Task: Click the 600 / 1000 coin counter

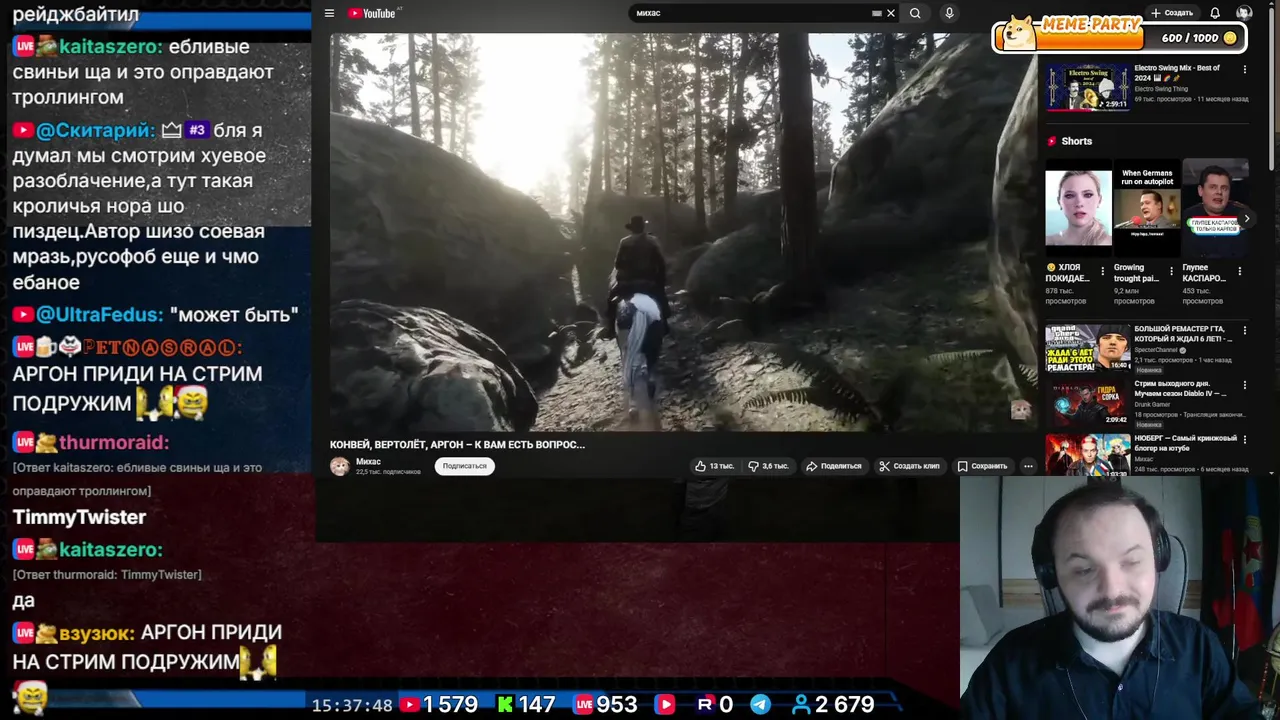Action: (1199, 38)
